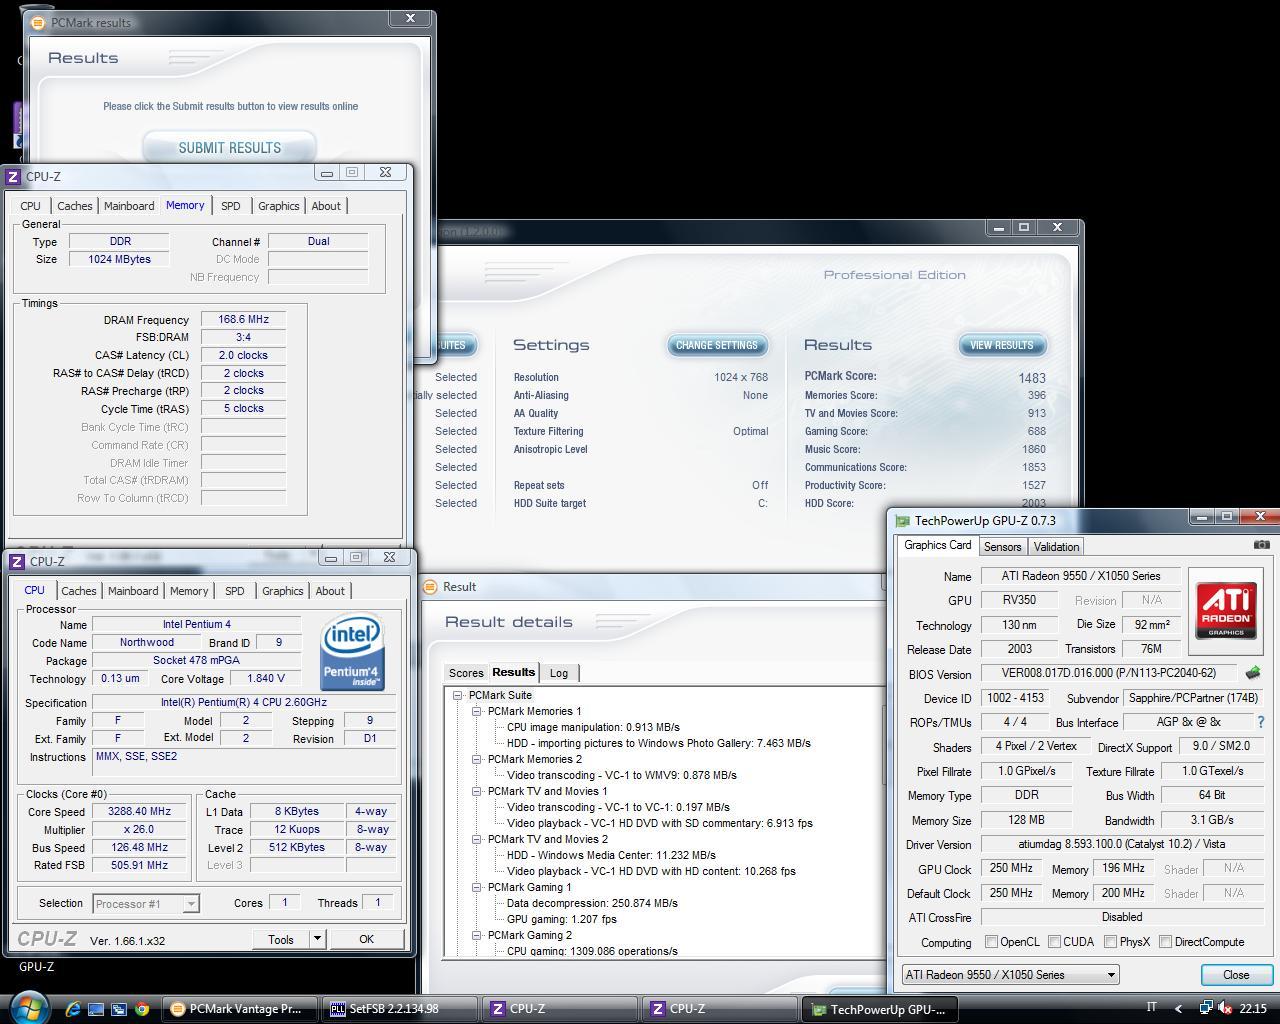Screen dimensions: 1280x1024
Task: Click the Intel Pentium 4 logo in CPU-Z
Action: point(353,651)
